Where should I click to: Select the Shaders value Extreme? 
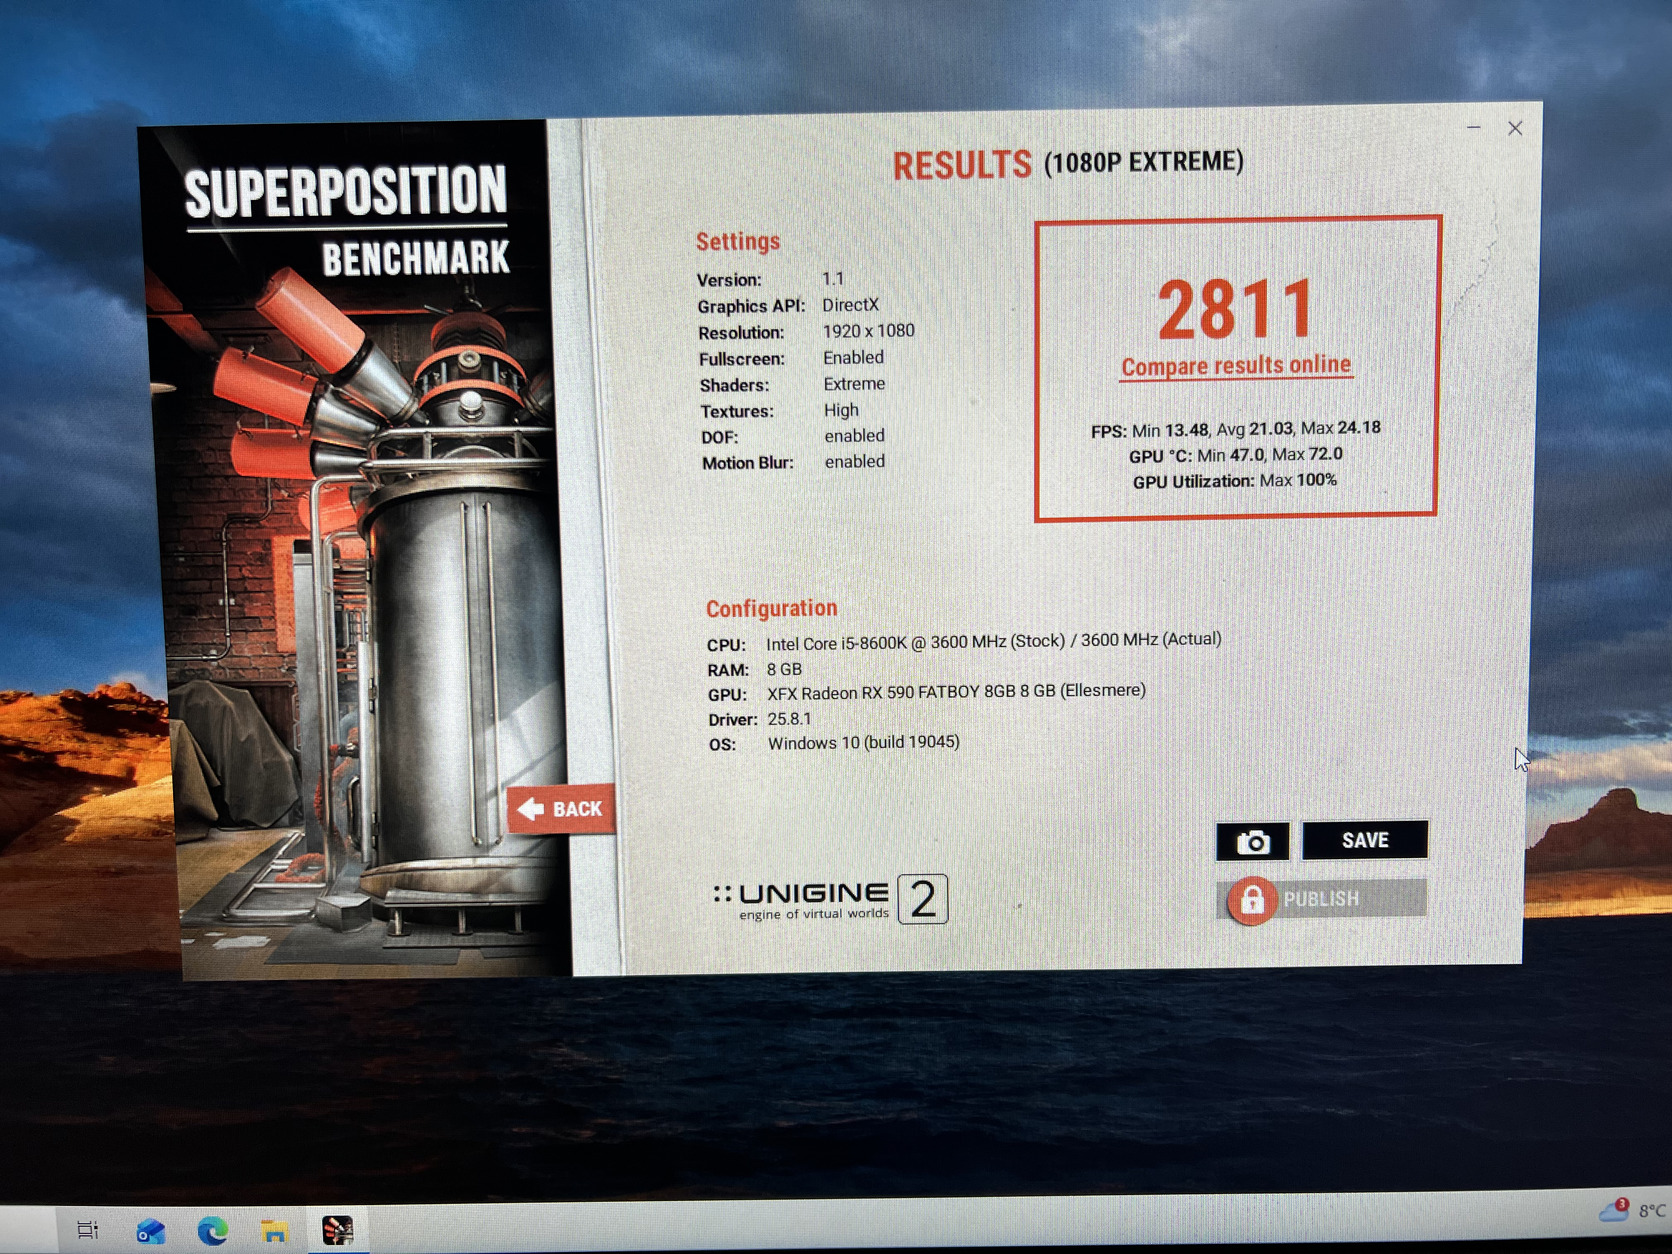[855, 384]
